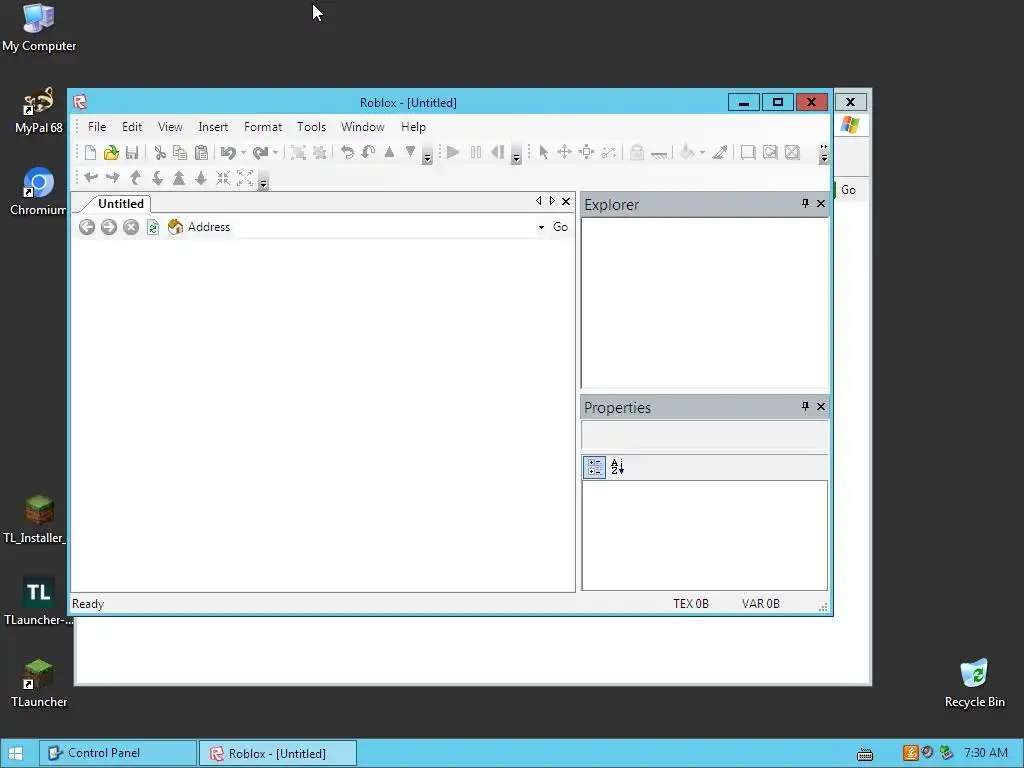Pause the simulation with the Pause button
The height and width of the screenshot is (768, 1024).
[475, 153]
